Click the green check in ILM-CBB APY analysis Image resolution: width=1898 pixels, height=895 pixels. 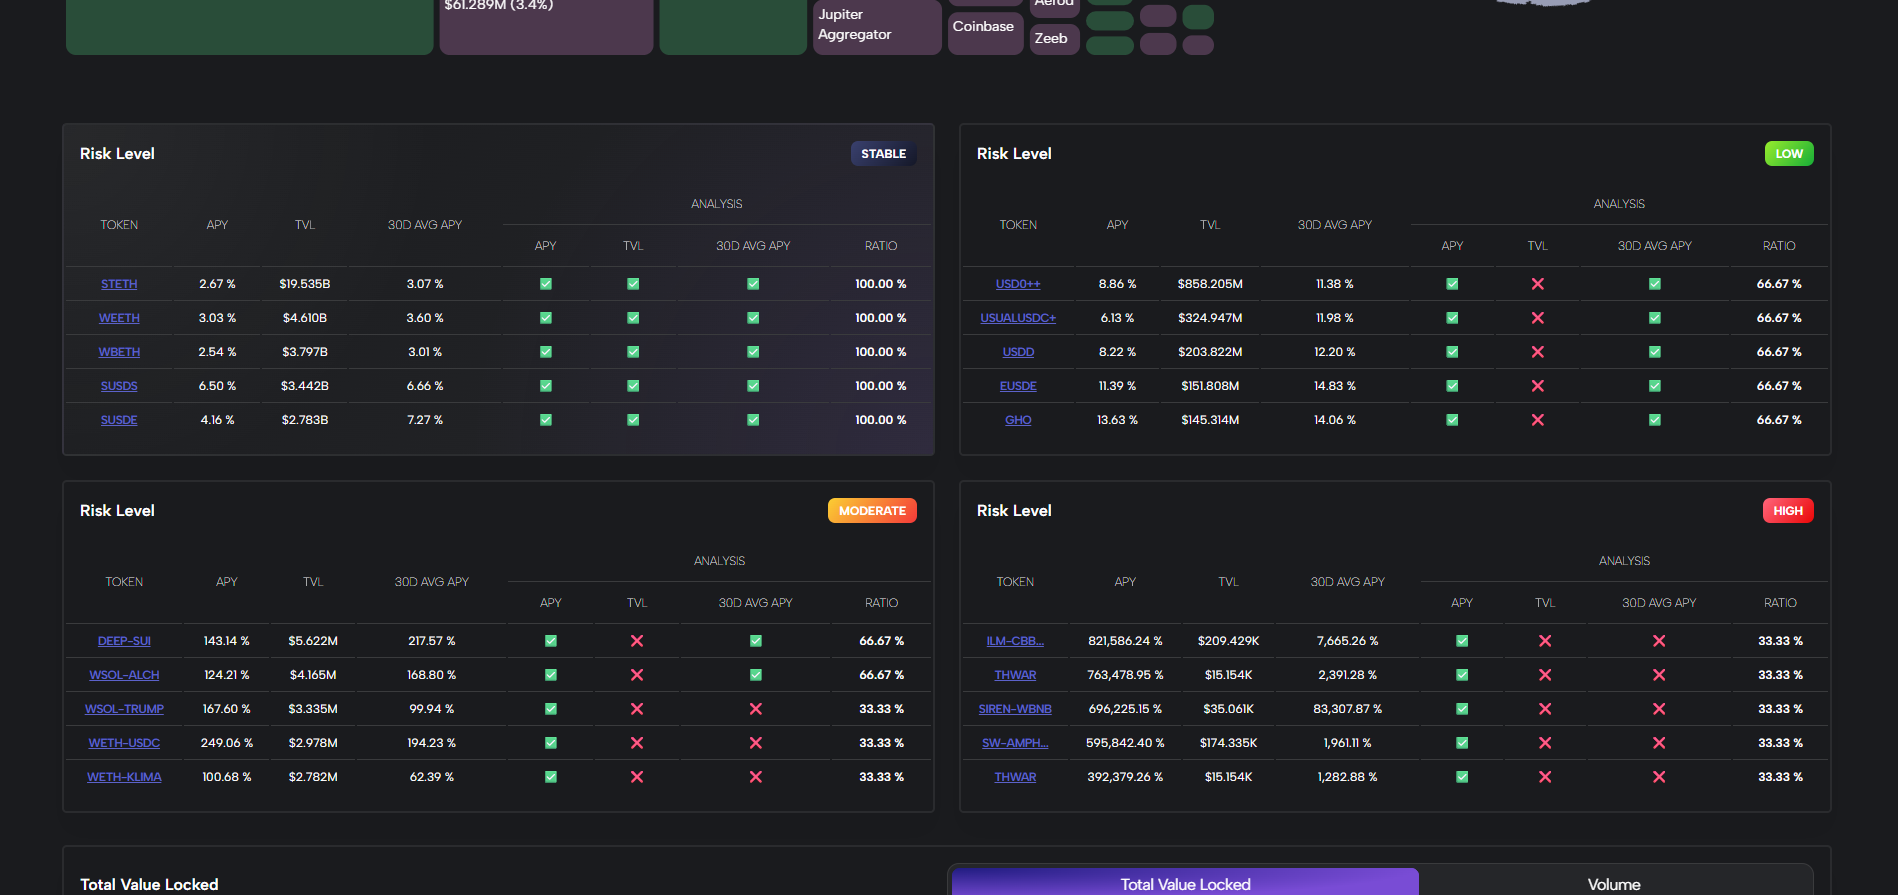coord(1461,641)
